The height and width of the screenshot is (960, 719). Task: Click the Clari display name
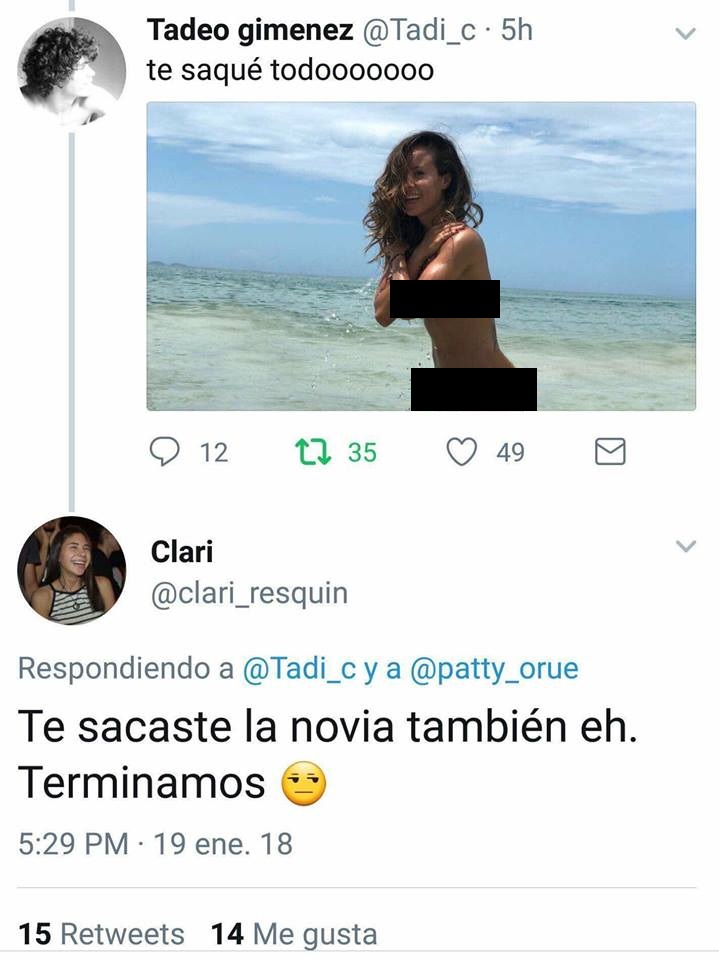coord(182,552)
